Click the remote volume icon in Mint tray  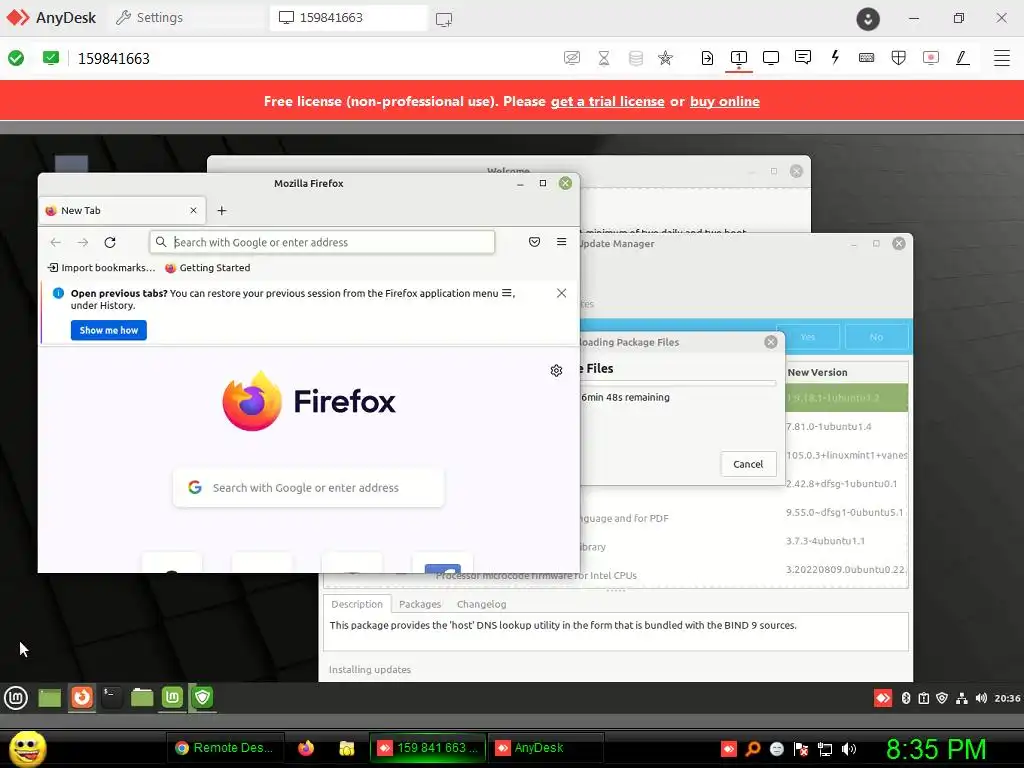tap(981, 698)
